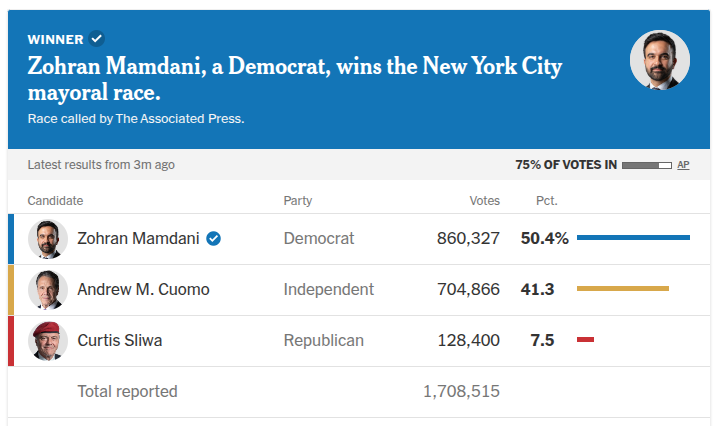
Task: Select the Andrew M. Cuomo name
Action: tap(143, 290)
